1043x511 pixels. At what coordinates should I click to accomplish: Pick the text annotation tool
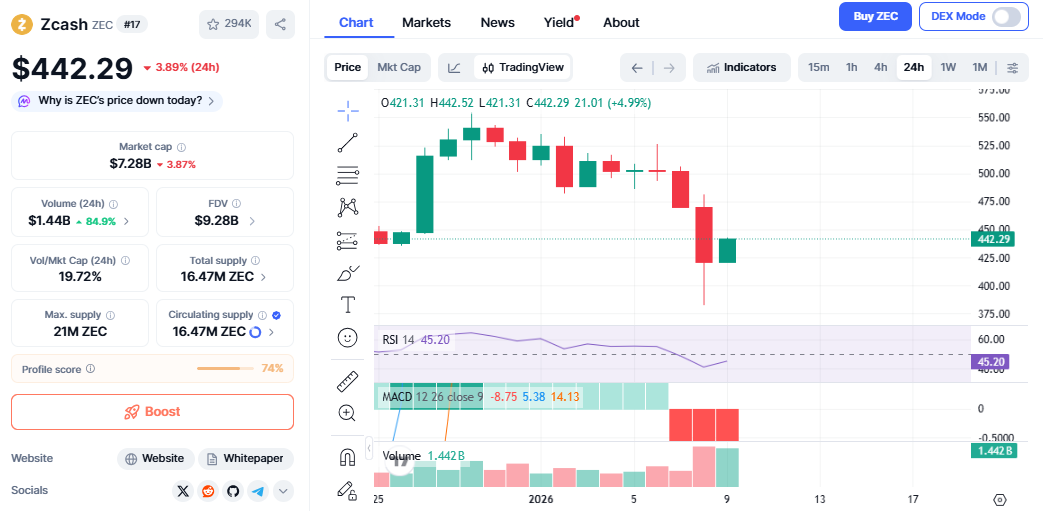click(x=348, y=305)
